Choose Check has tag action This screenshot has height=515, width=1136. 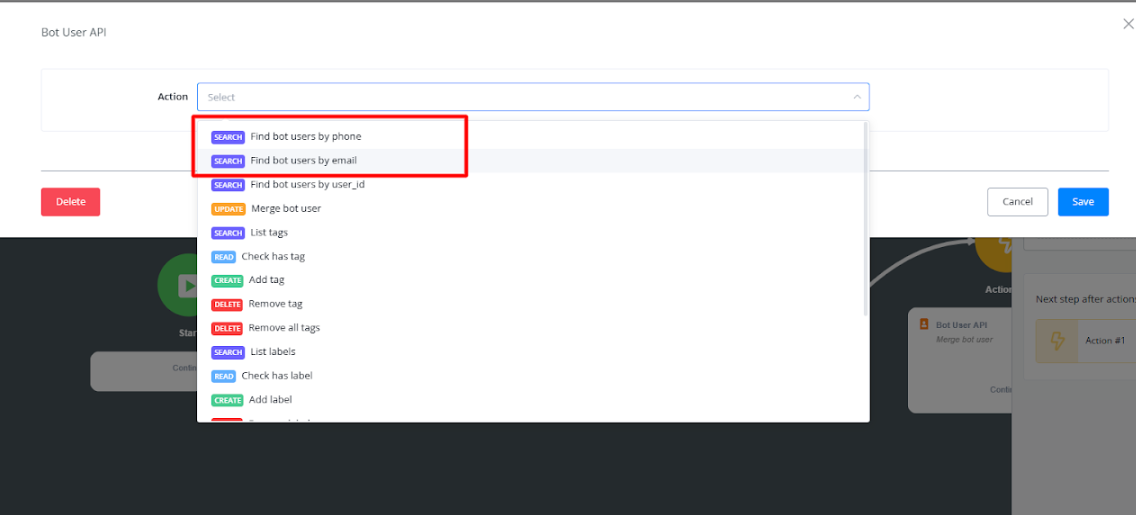(273, 257)
